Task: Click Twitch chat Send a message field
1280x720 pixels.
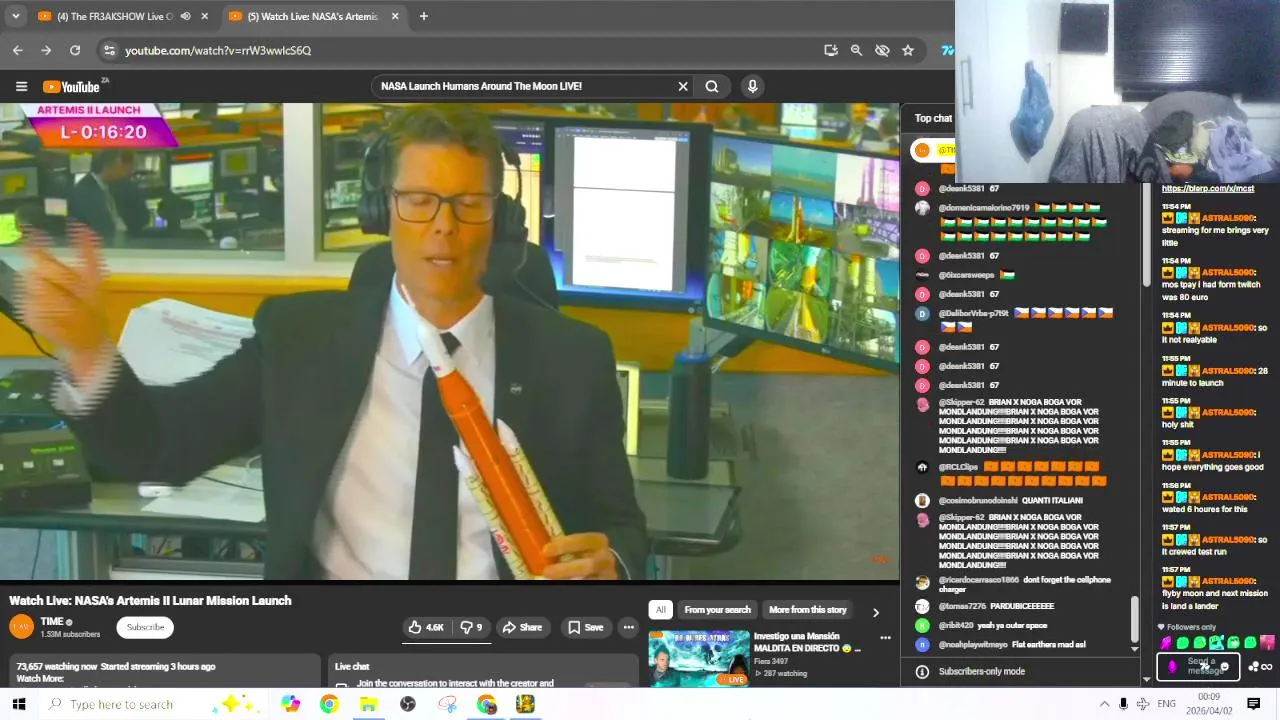Action: 1198,666
